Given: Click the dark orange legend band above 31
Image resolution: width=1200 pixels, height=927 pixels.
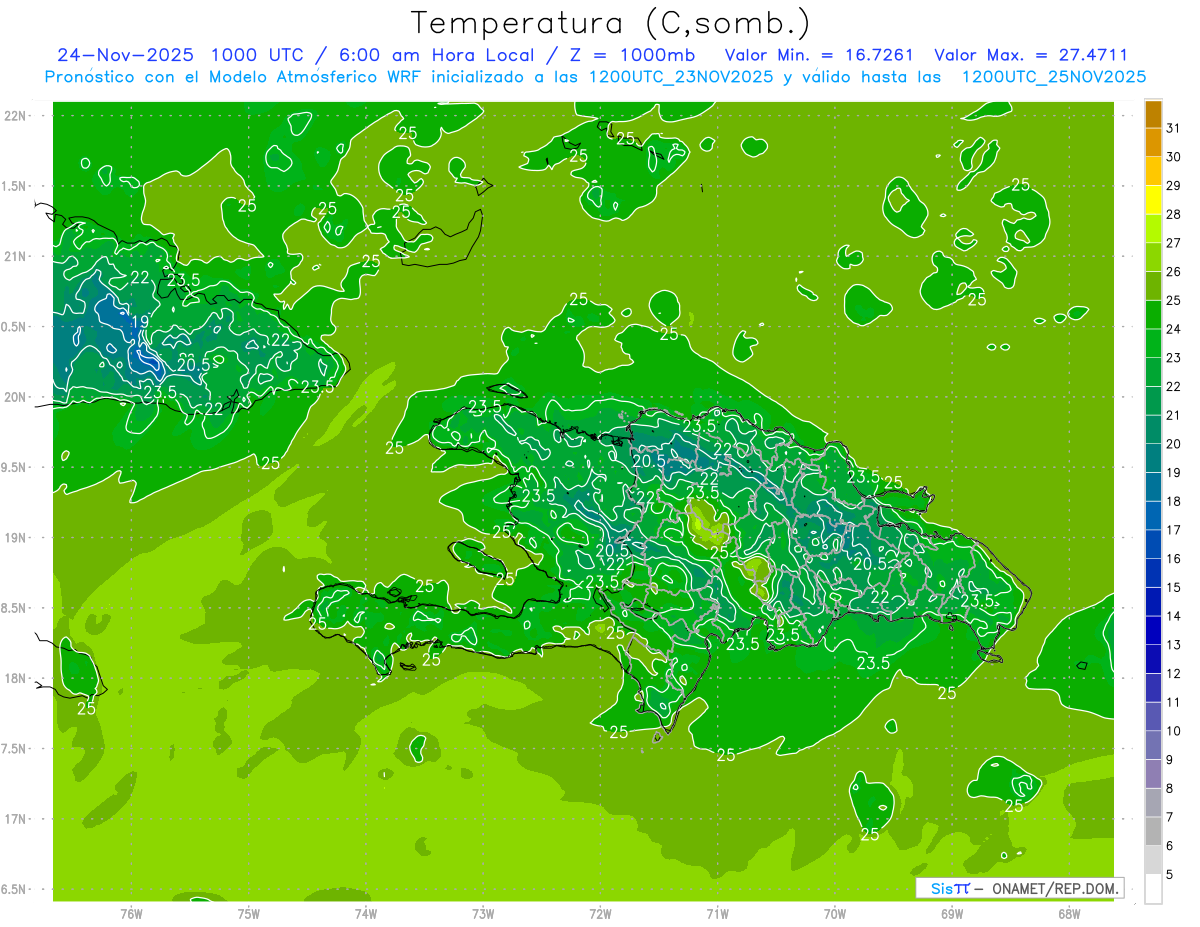Looking at the screenshot, I should [1153, 114].
